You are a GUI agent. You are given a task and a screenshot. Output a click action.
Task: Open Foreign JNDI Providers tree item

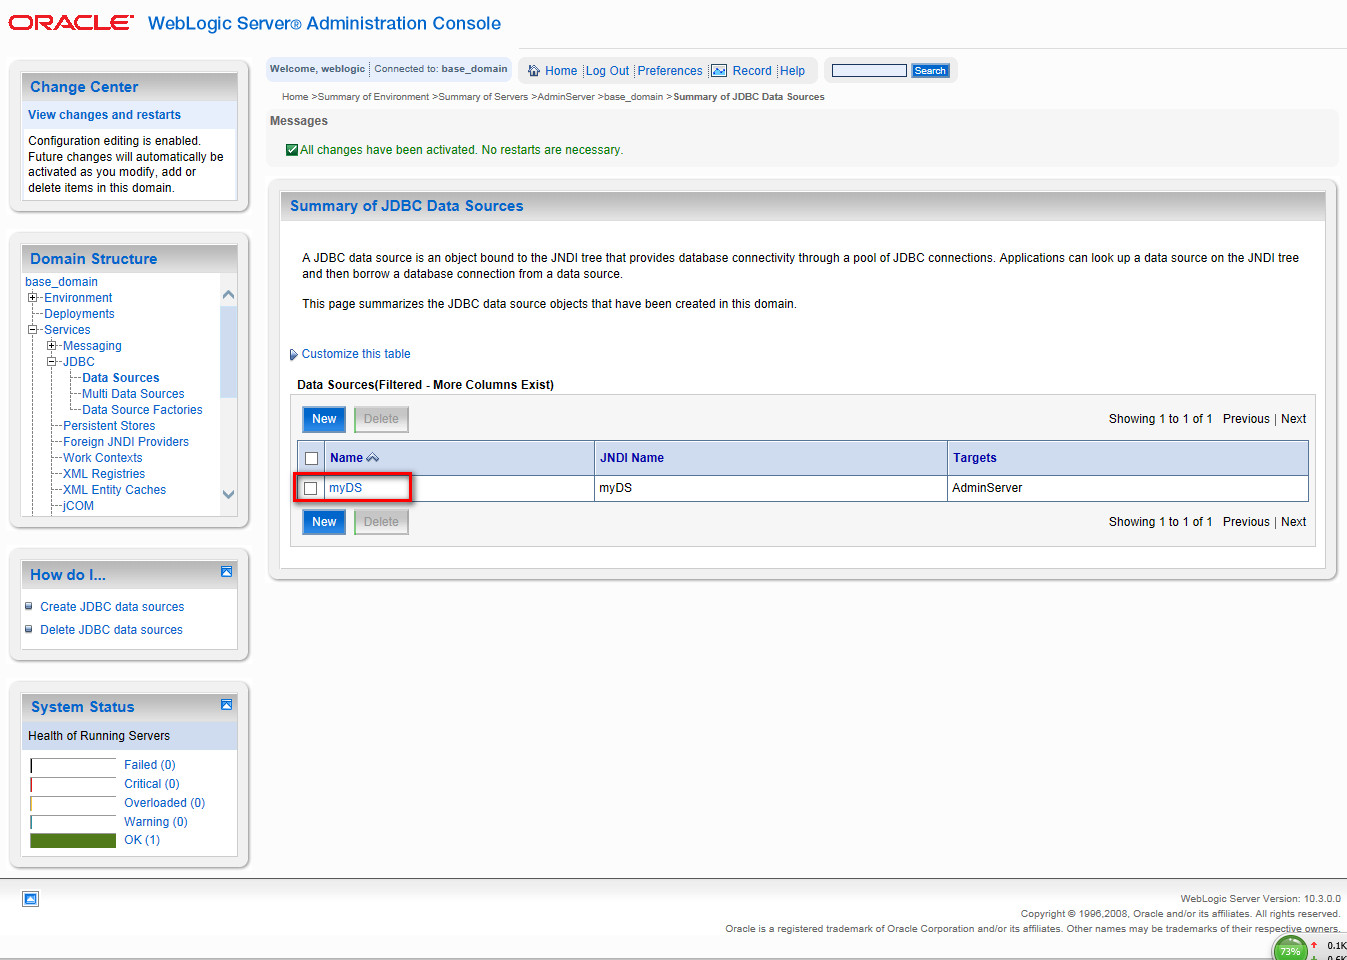pos(126,442)
